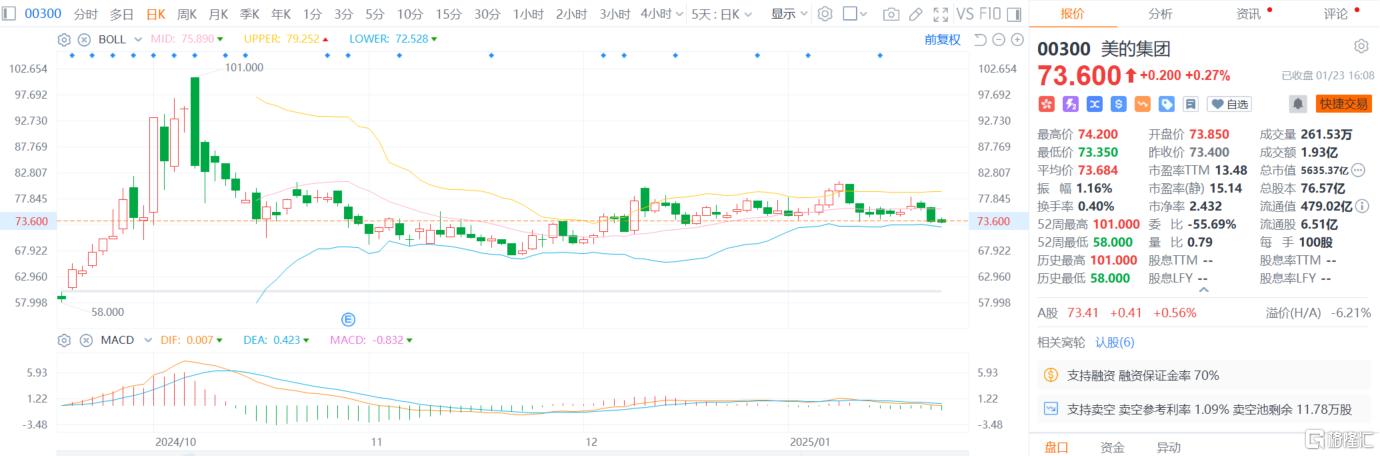Switch chart to 分时 view
Screen dimensions: 1380x456
pos(85,14)
